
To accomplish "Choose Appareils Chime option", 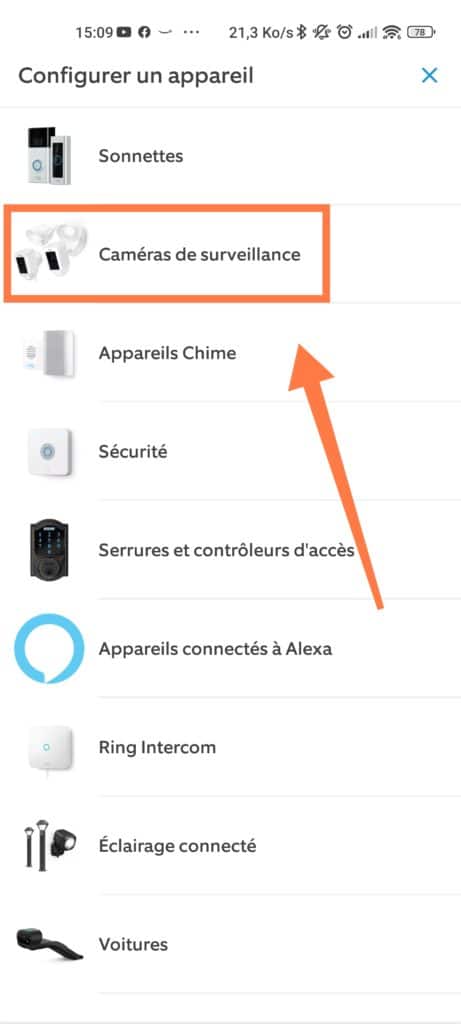I will point(230,353).
